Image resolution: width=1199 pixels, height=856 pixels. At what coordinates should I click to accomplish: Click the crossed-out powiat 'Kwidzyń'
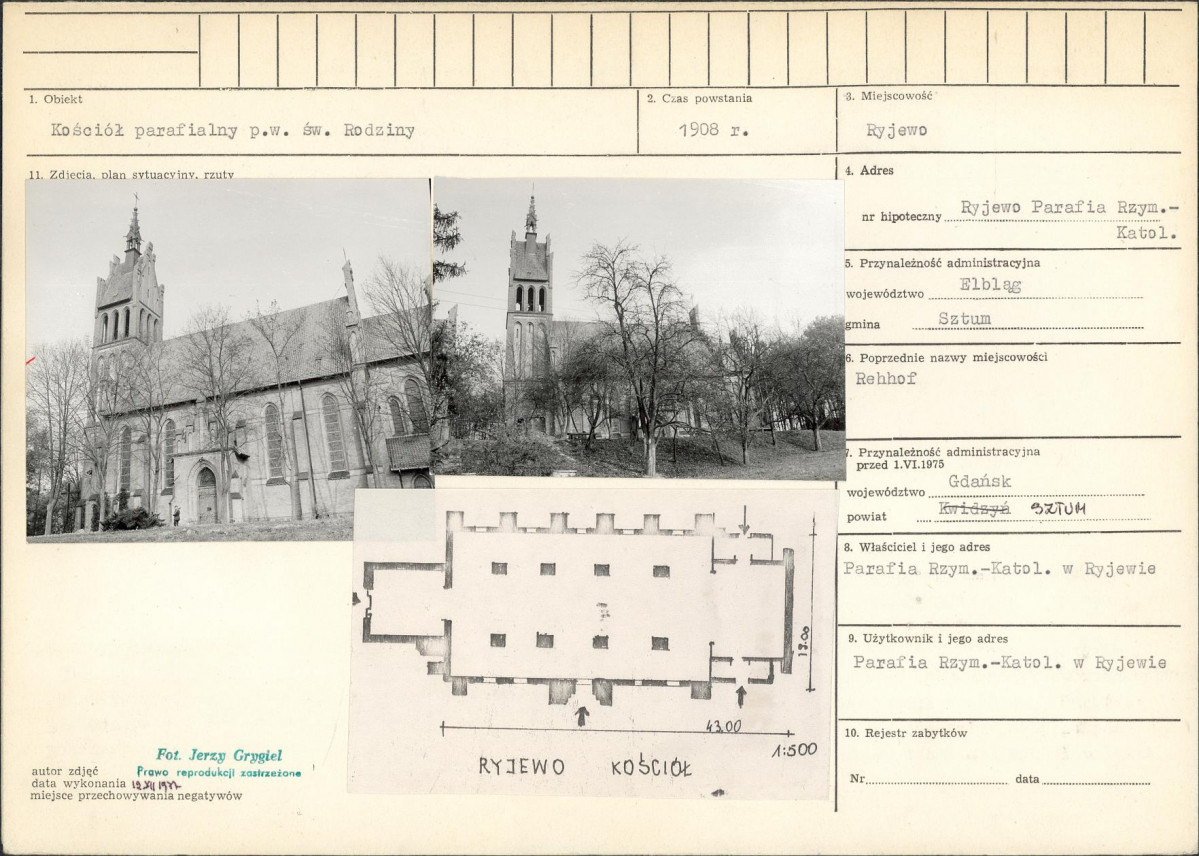click(x=974, y=509)
